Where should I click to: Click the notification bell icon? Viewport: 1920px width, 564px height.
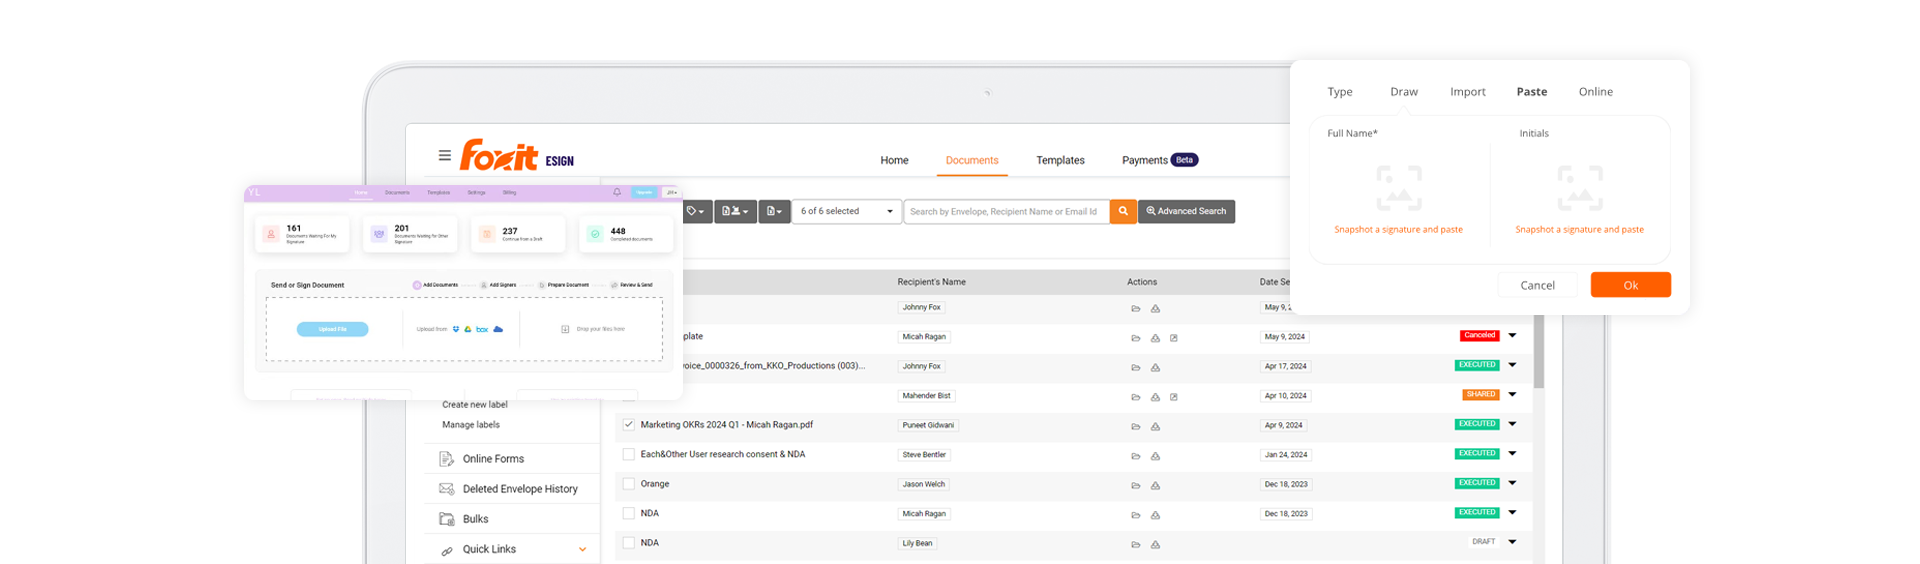[x=617, y=192]
